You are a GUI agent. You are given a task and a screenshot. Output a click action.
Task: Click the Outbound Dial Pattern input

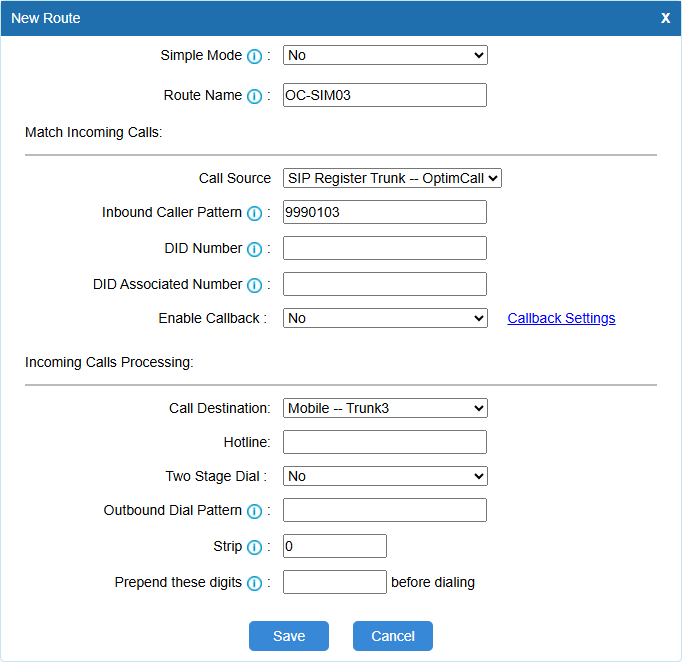click(384, 510)
